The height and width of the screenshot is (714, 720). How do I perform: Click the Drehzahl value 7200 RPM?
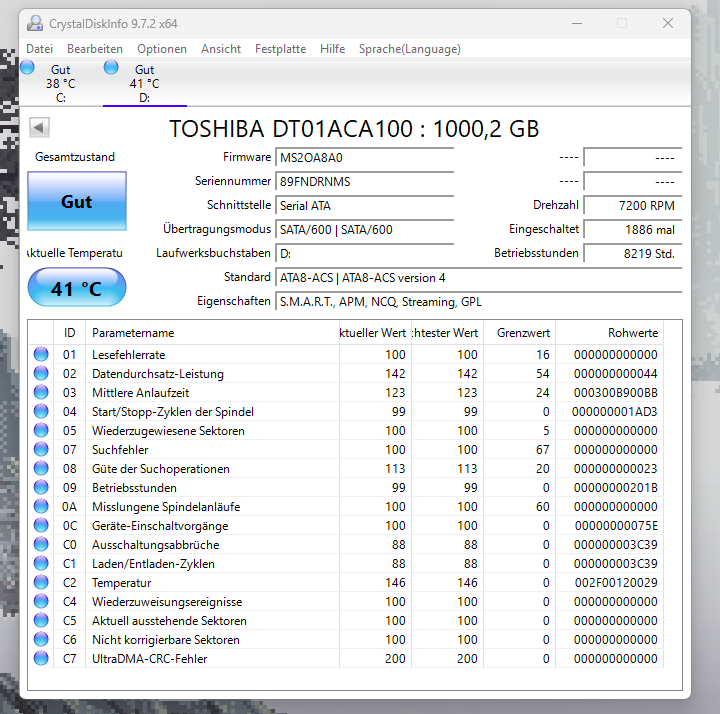tap(633, 205)
